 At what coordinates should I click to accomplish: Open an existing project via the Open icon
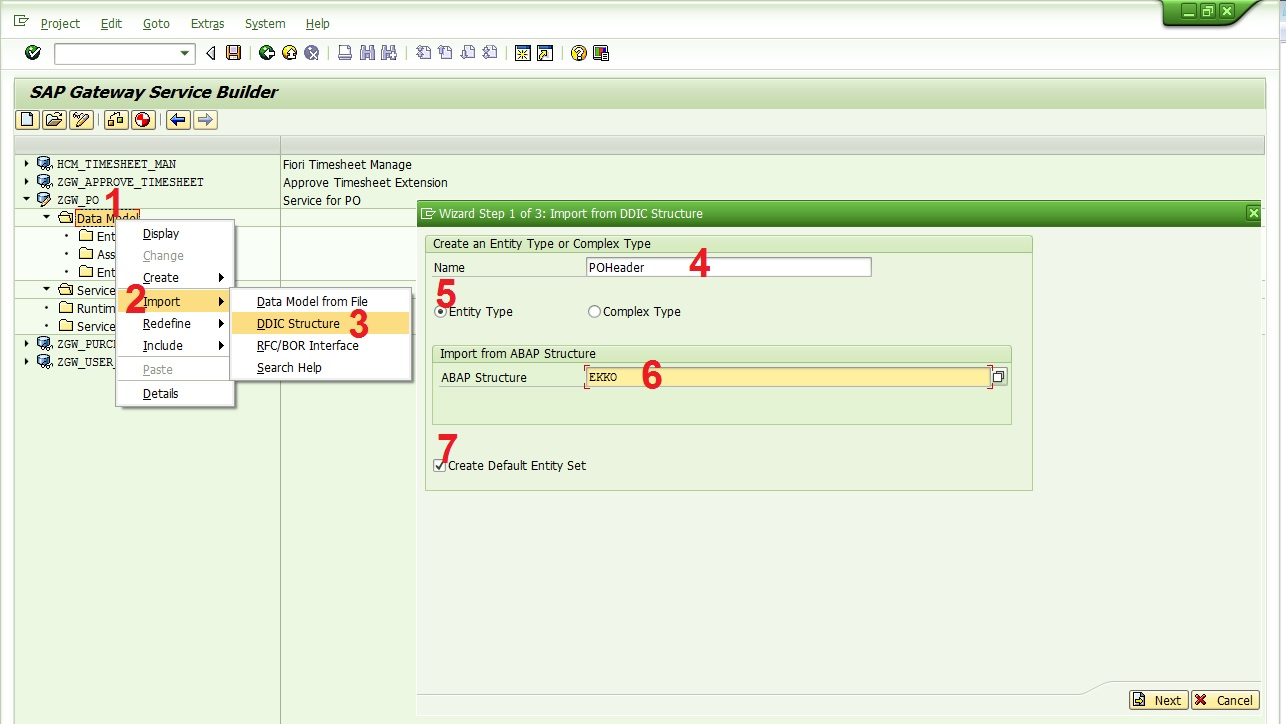coord(53,118)
